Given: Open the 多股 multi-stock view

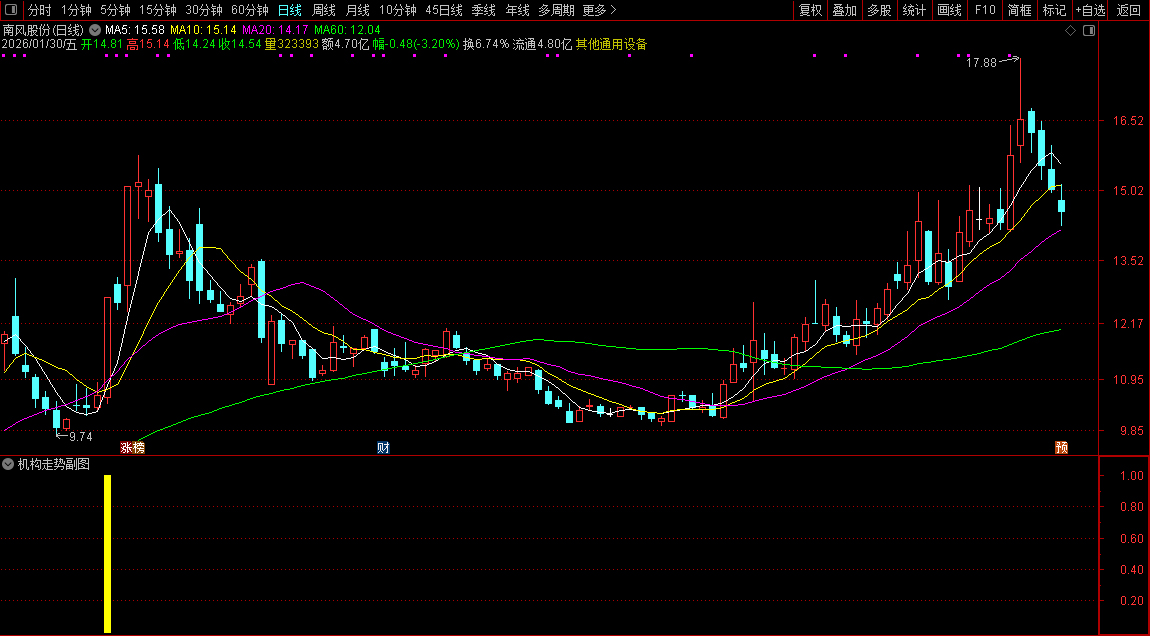Looking at the screenshot, I should pos(879,10).
